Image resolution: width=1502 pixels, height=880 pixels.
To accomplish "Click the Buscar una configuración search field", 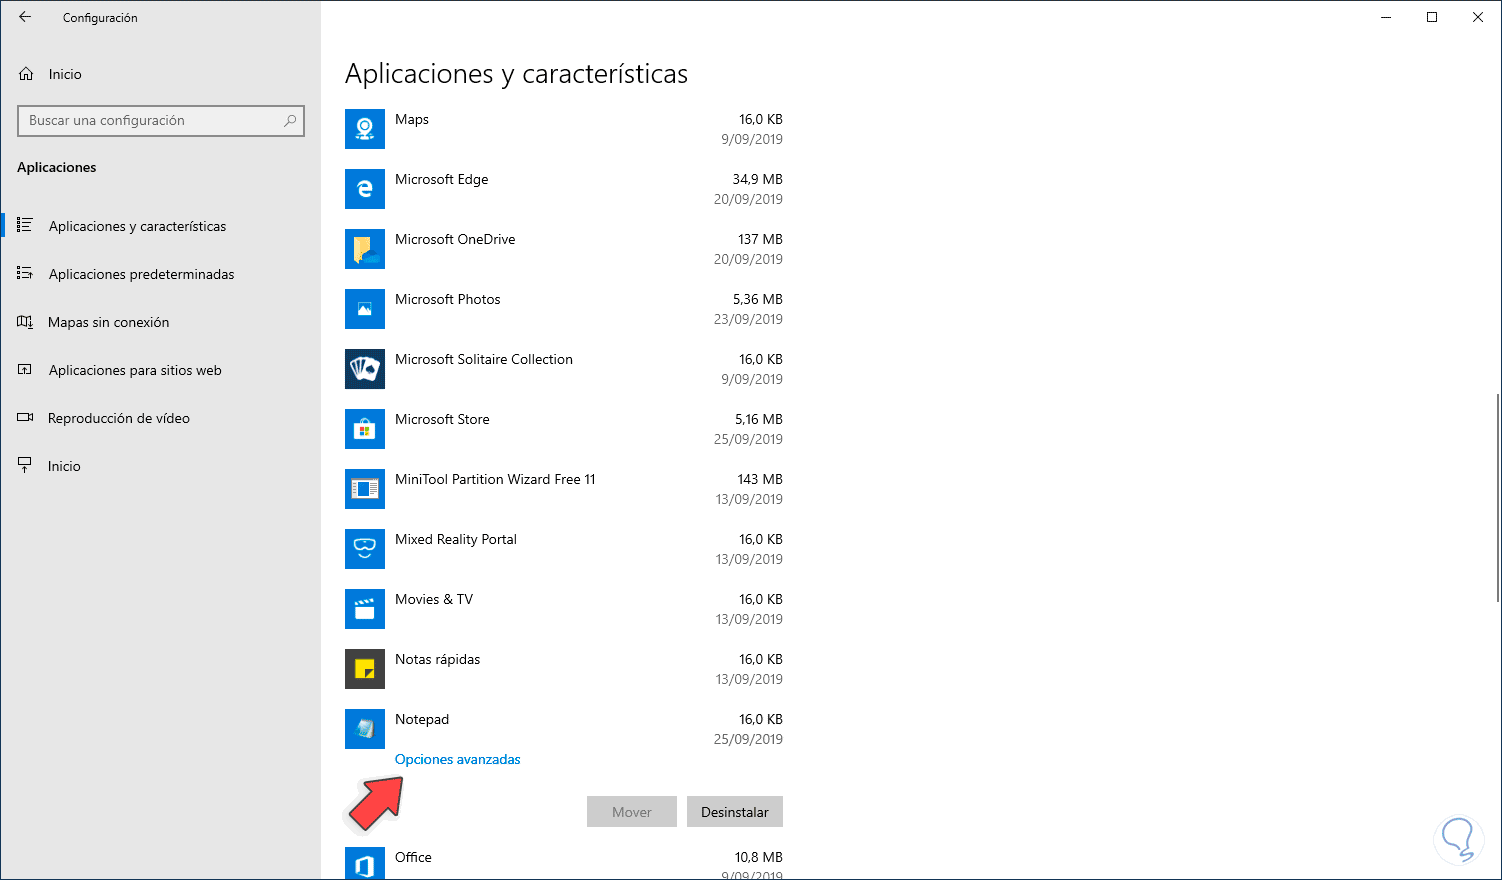I will coord(161,121).
